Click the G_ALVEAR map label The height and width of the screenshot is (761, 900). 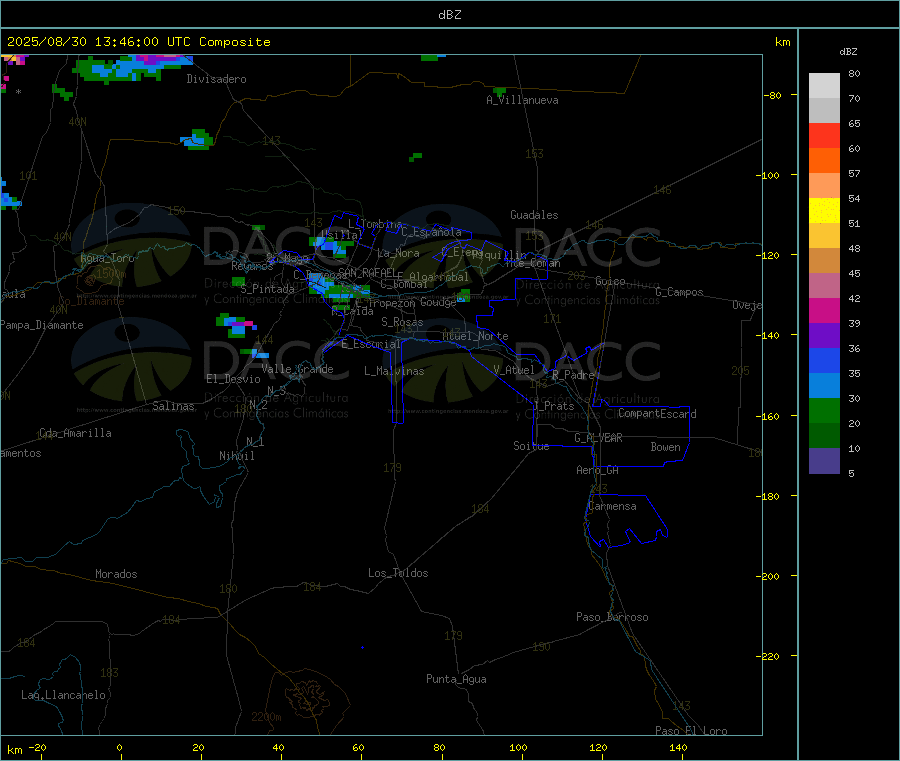tap(598, 438)
